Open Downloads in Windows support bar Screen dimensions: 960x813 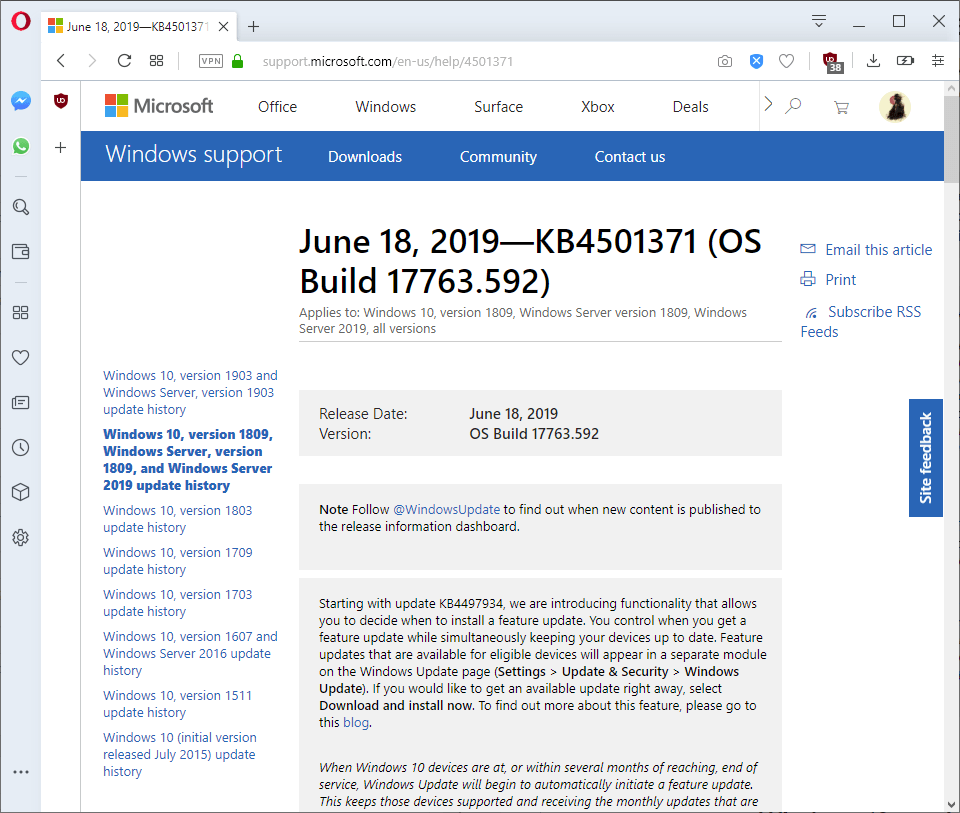pos(365,157)
